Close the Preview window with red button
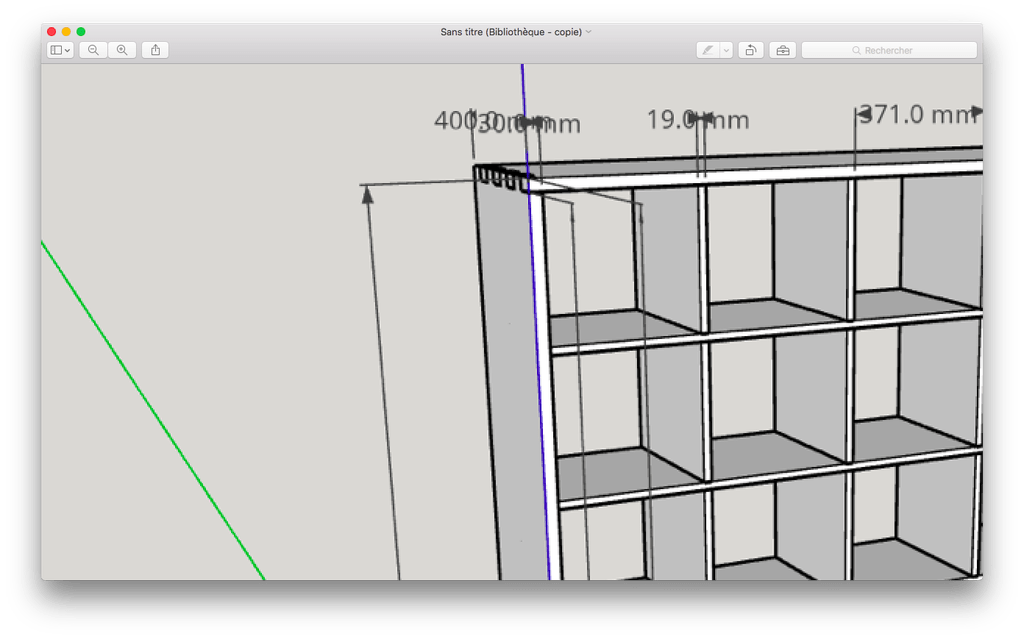Viewport: 1024px width, 639px height. pyautogui.click(x=52, y=31)
